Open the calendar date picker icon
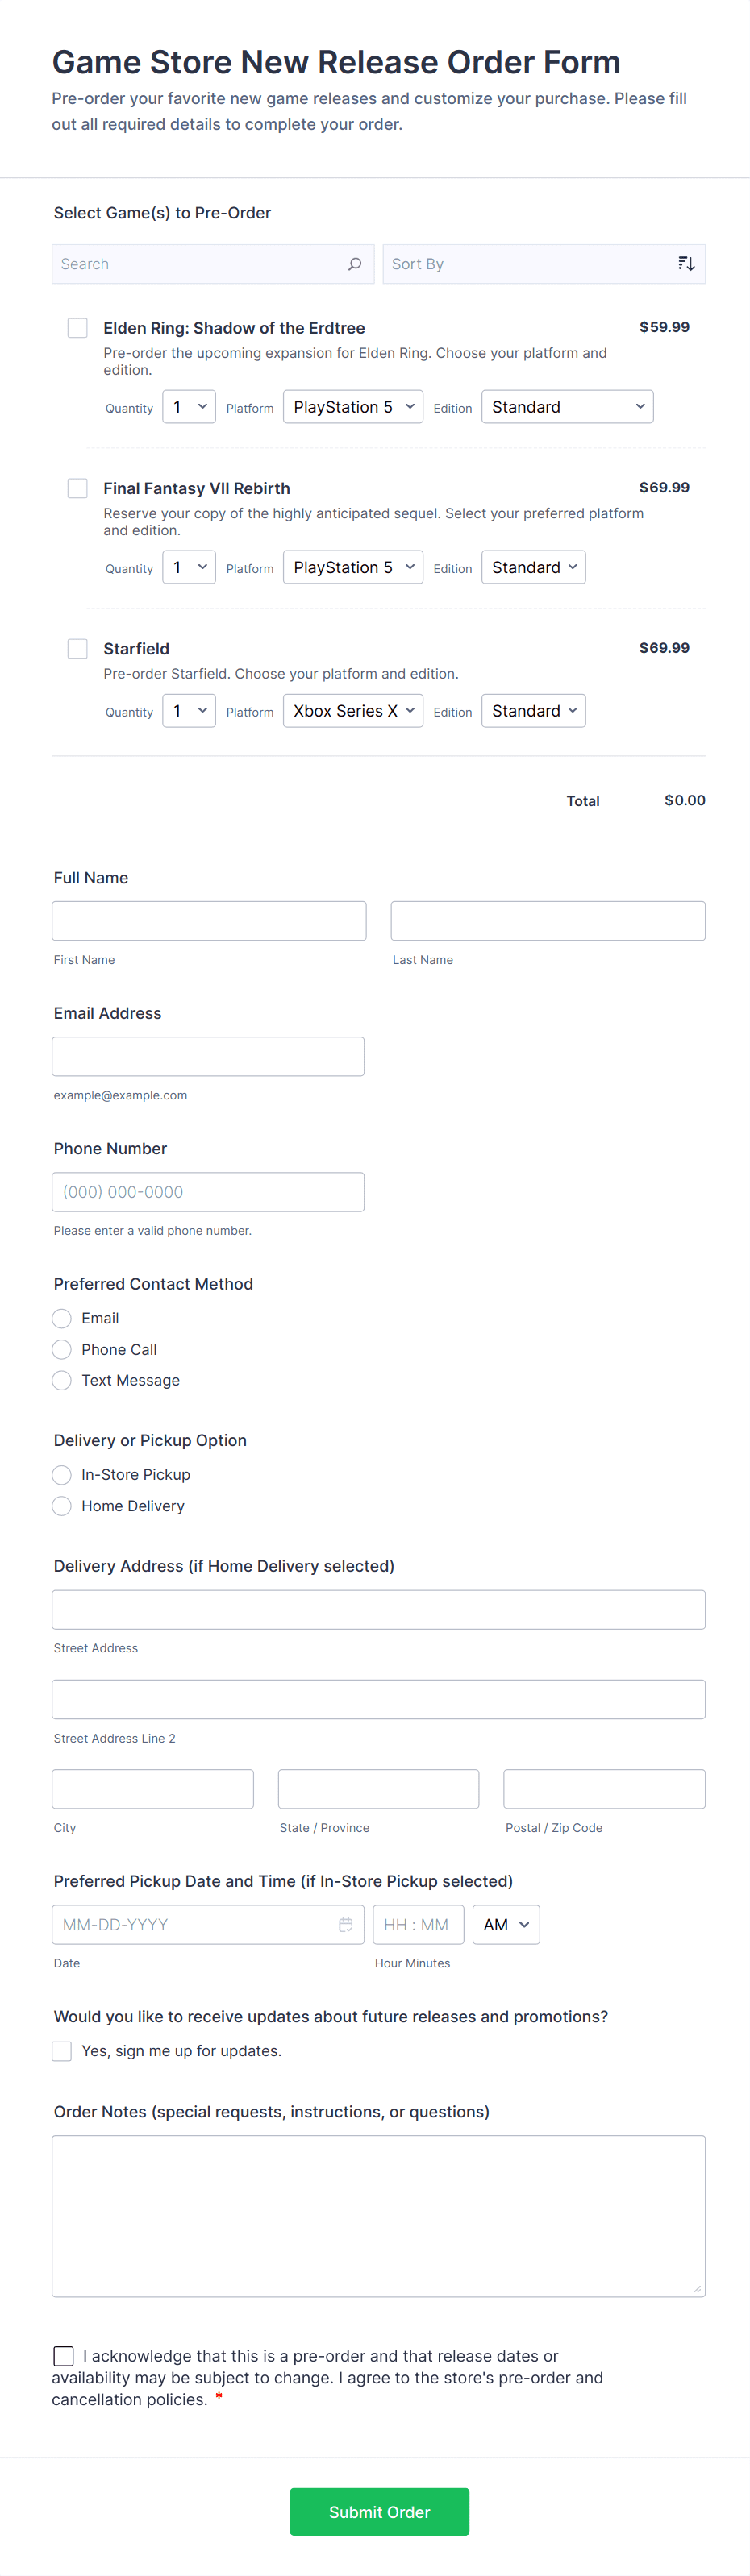Viewport: 750px width, 2576px height. [346, 1924]
